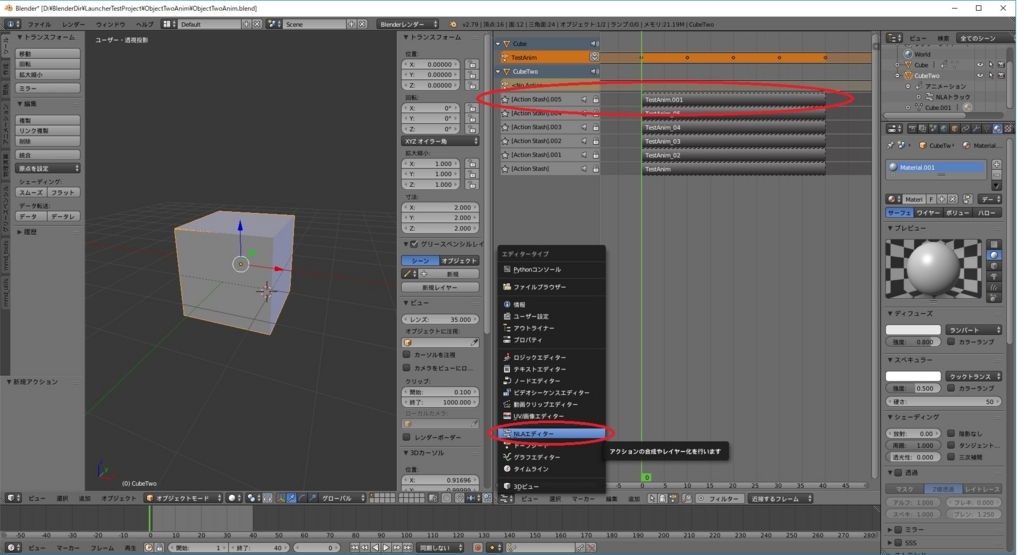The width and height of the screenshot is (1024, 555).
Task: Open XYZ オイラー角 rotation mode dropdown
Action: click(x=440, y=142)
